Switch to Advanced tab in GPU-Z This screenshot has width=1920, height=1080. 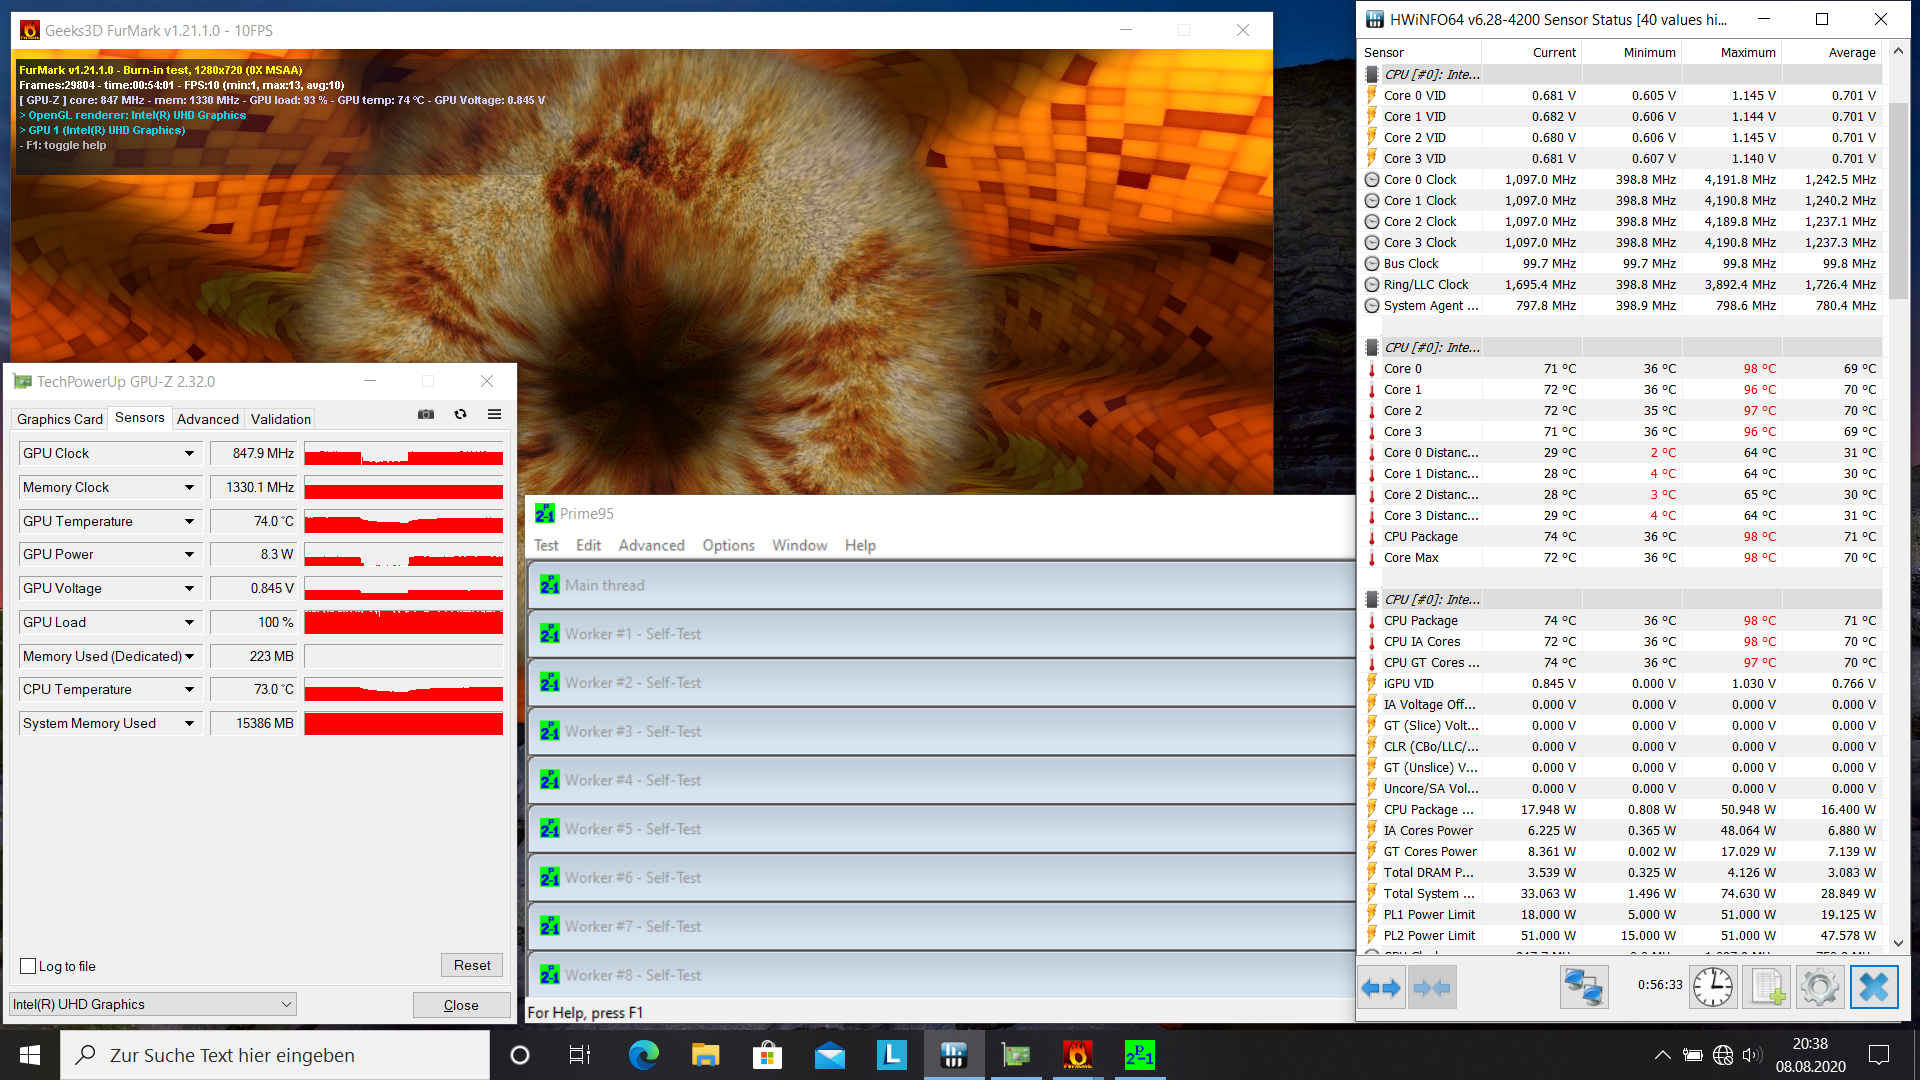208,419
